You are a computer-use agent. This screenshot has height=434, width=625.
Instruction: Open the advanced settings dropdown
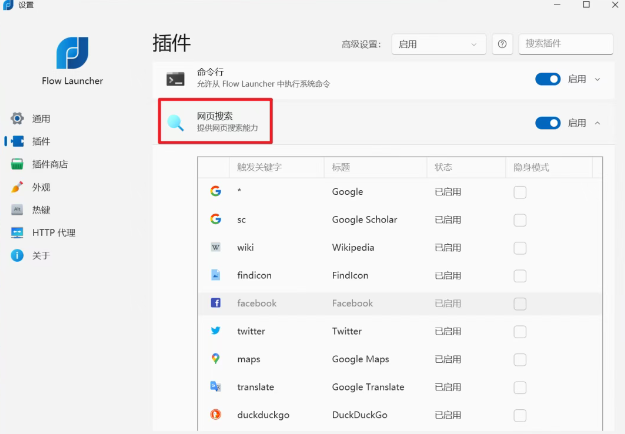click(438, 44)
